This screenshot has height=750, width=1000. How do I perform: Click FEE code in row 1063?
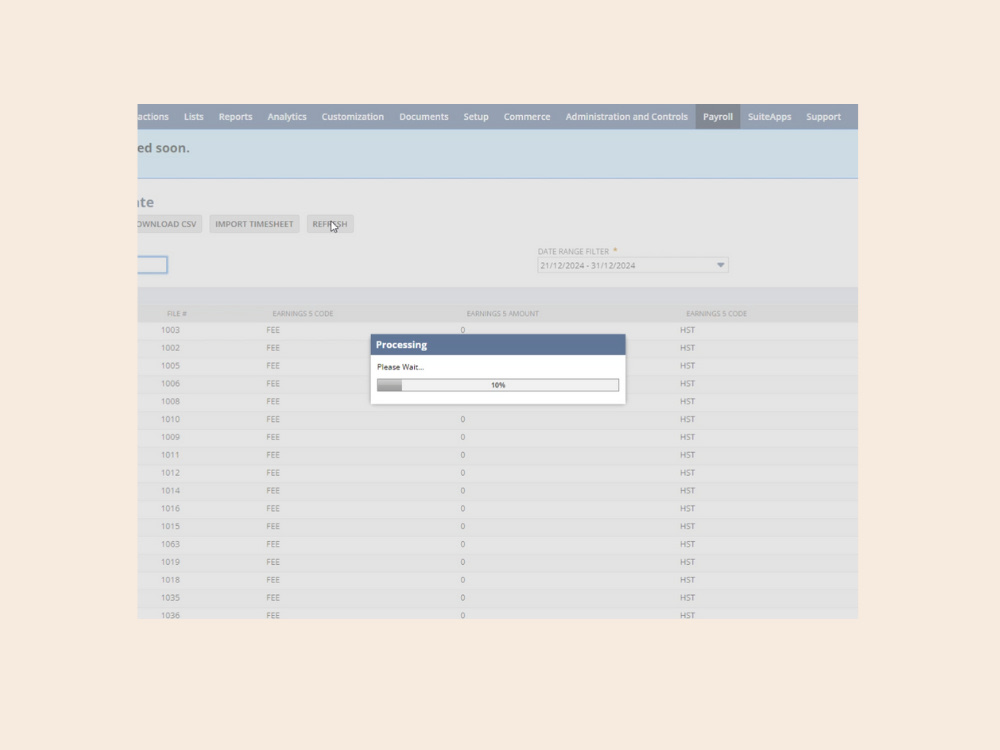(x=273, y=544)
